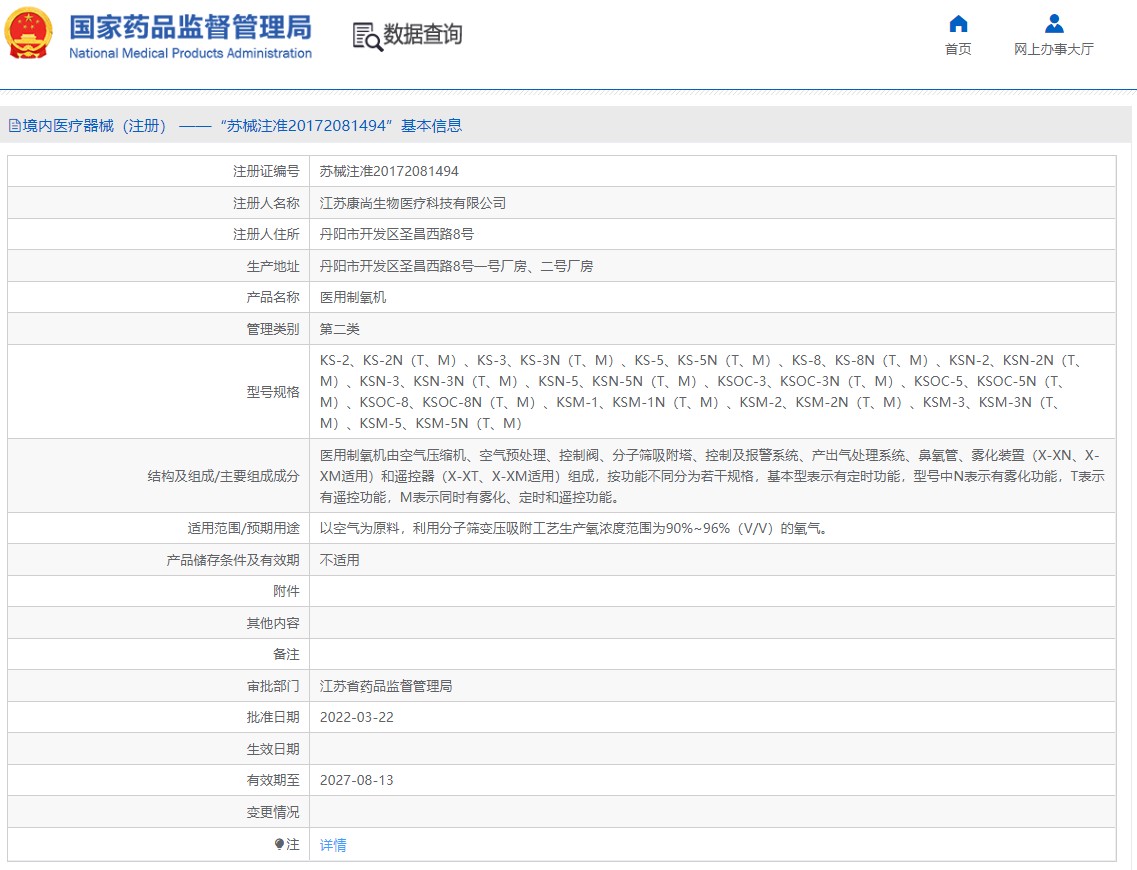The height and width of the screenshot is (870, 1137).
Task: Click the 有效期至 row label
Action: (x=273, y=780)
